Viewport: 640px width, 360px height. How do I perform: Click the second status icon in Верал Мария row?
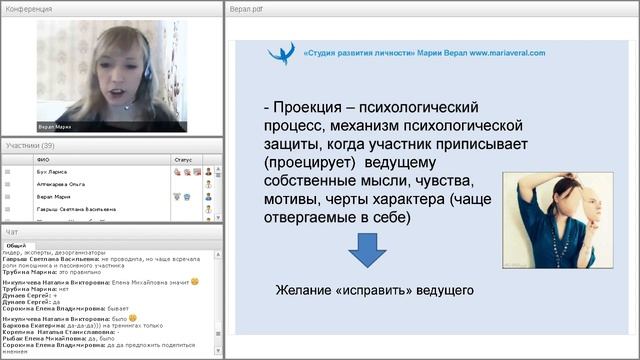pyautogui.click(x=187, y=197)
